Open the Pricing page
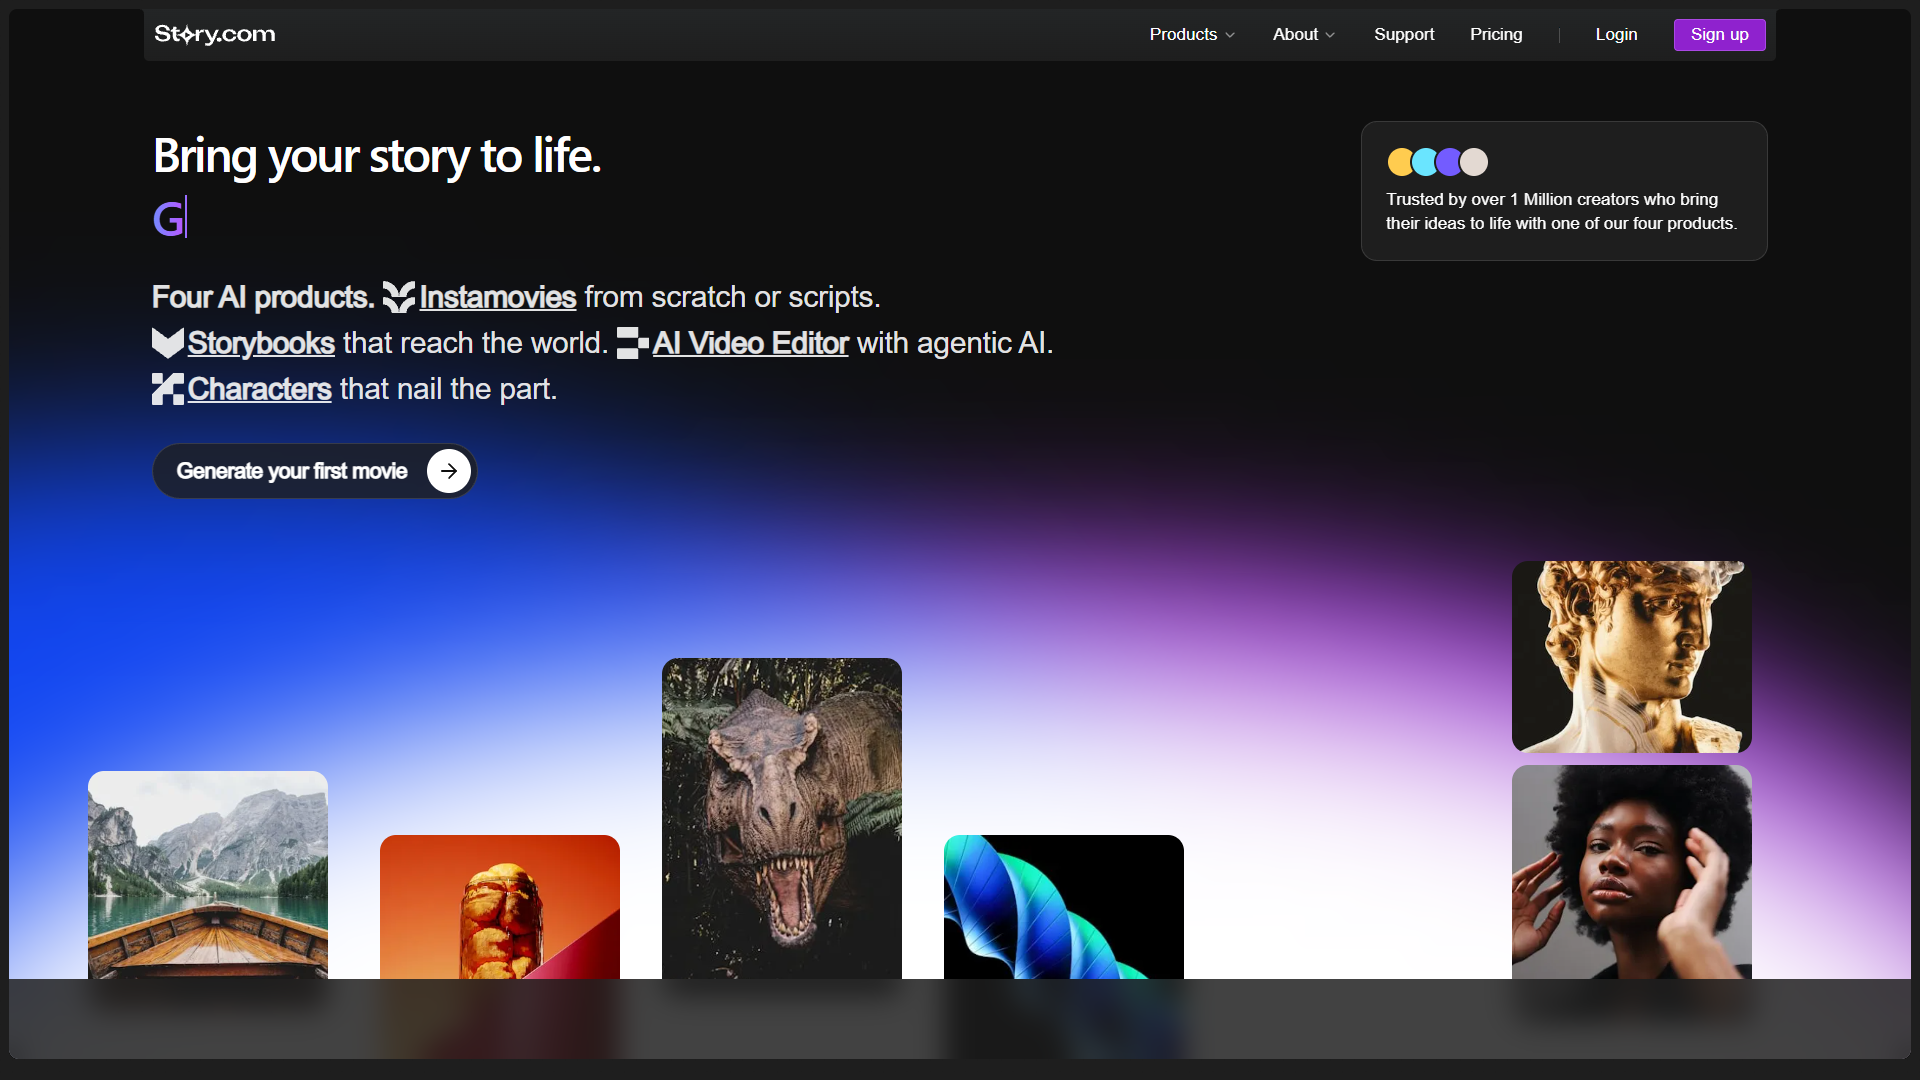The image size is (1920, 1080). [x=1496, y=34]
